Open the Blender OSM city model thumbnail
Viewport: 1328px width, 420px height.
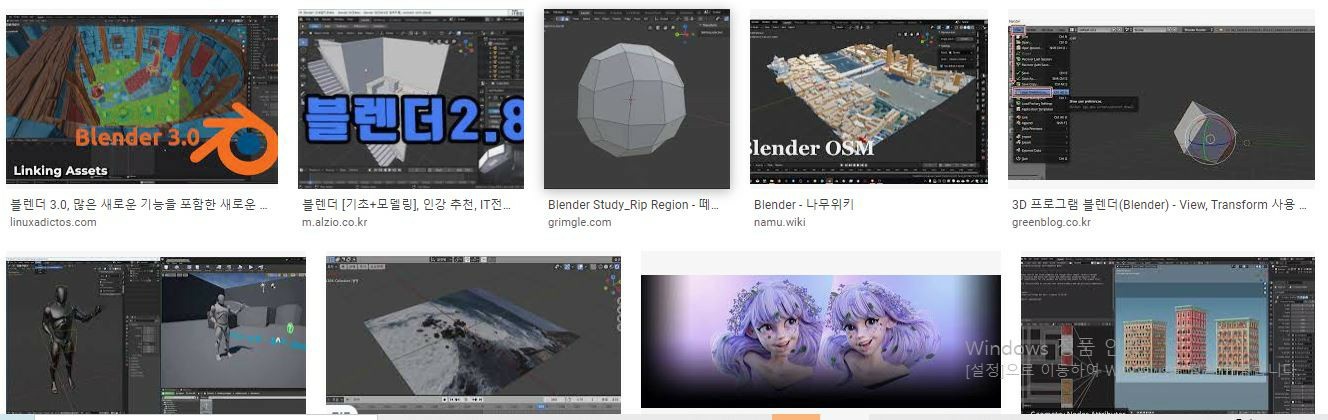(x=868, y=100)
